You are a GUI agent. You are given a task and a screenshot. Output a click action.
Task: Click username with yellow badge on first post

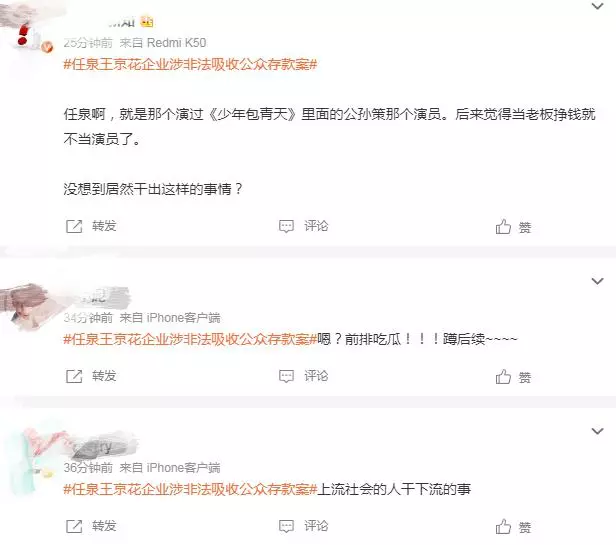[x=122, y=22]
